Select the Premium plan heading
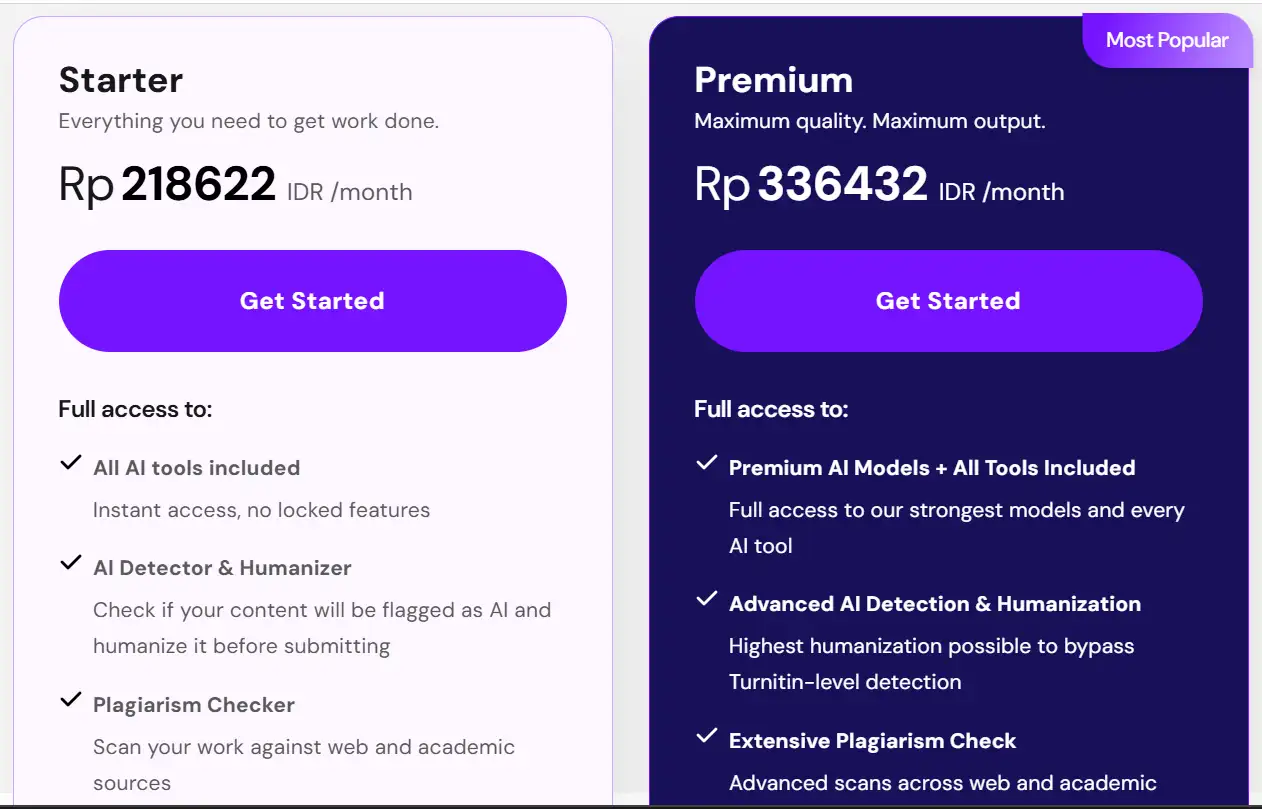This screenshot has height=809, width=1262. (x=773, y=80)
